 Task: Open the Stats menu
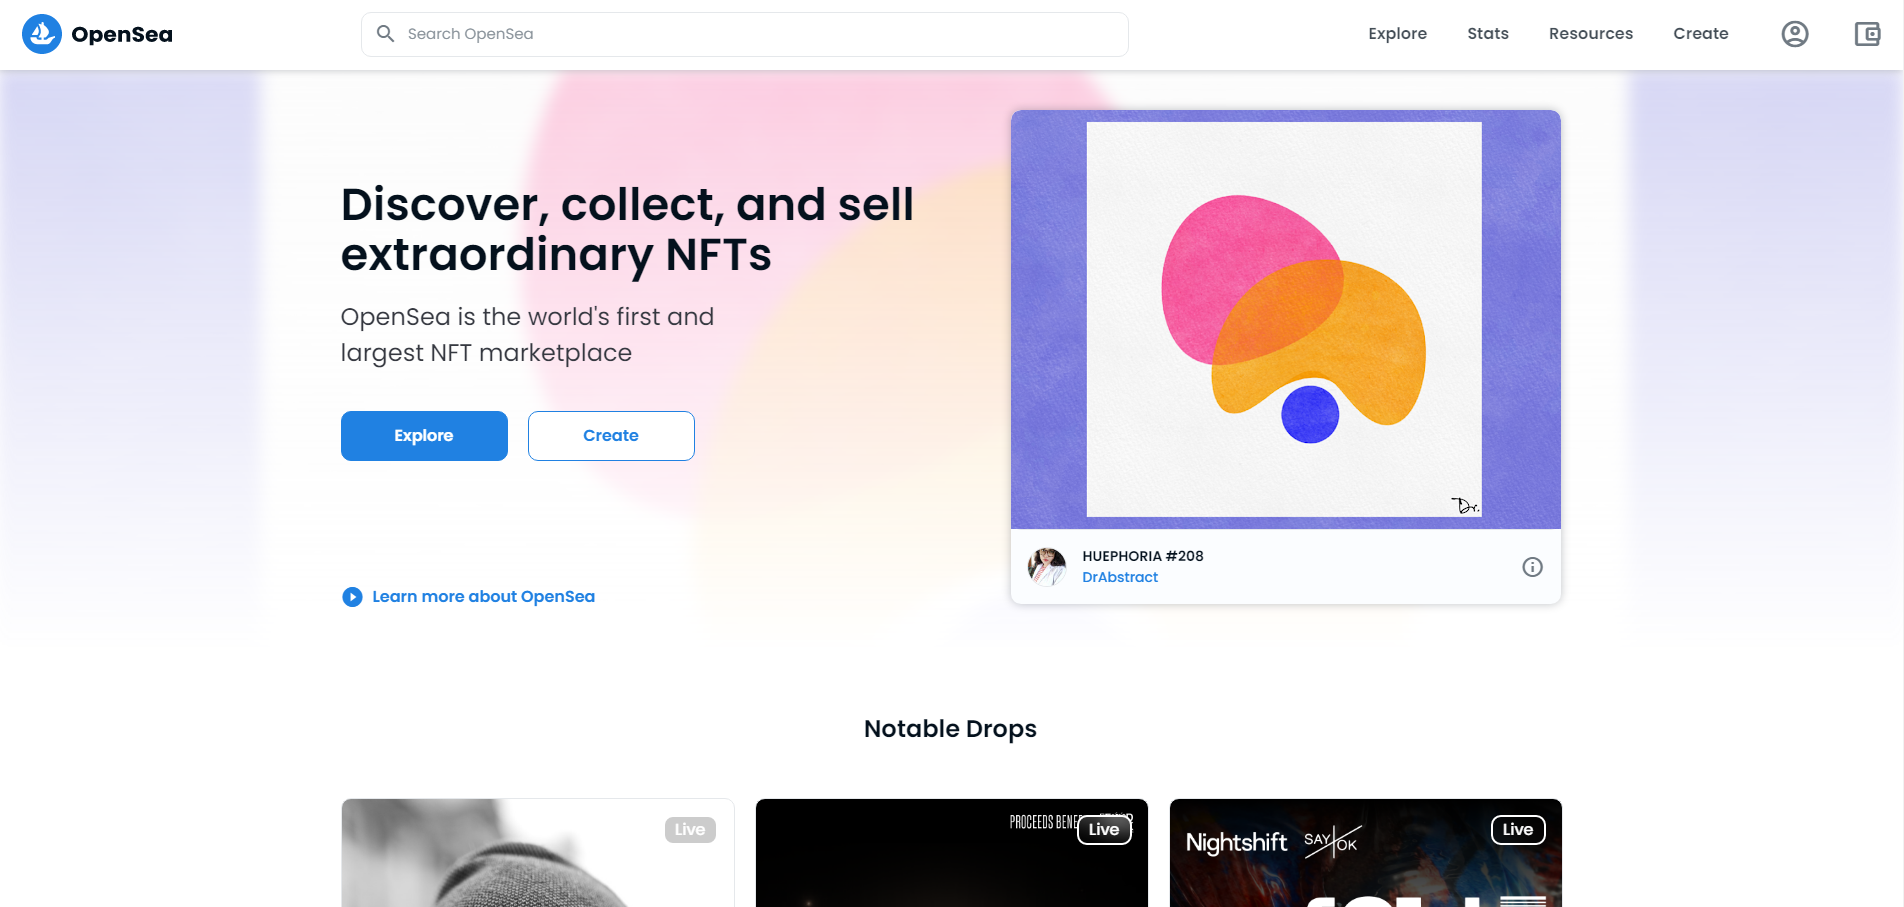[1488, 34]
